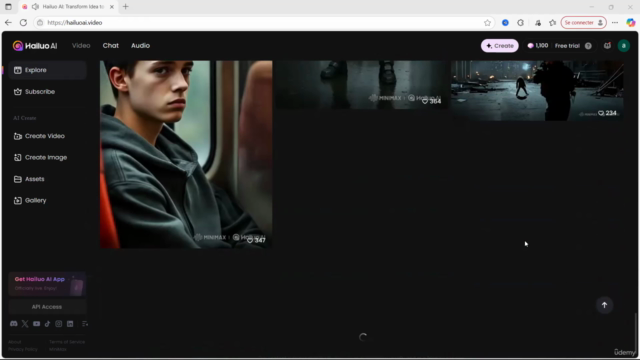This screenshot has height=360, width=640.
Task: Open the Terms of Service link
Action: (x=67, y=342)
